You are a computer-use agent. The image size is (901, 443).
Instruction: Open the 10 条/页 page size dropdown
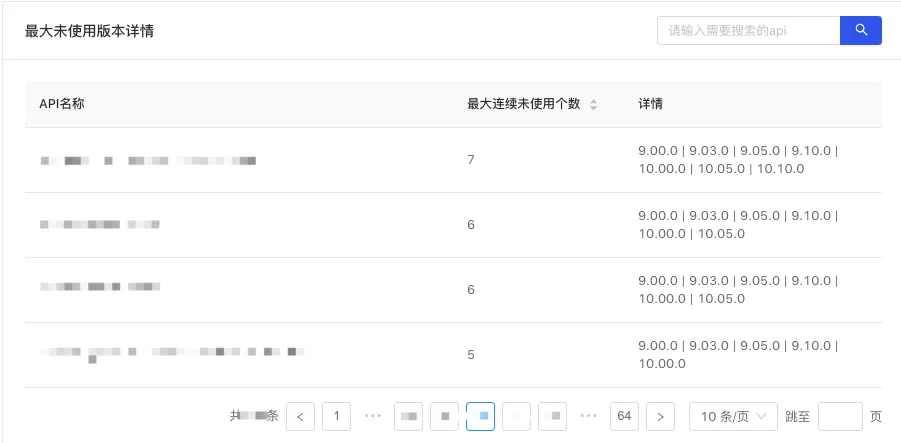click(x=733, y=416)
